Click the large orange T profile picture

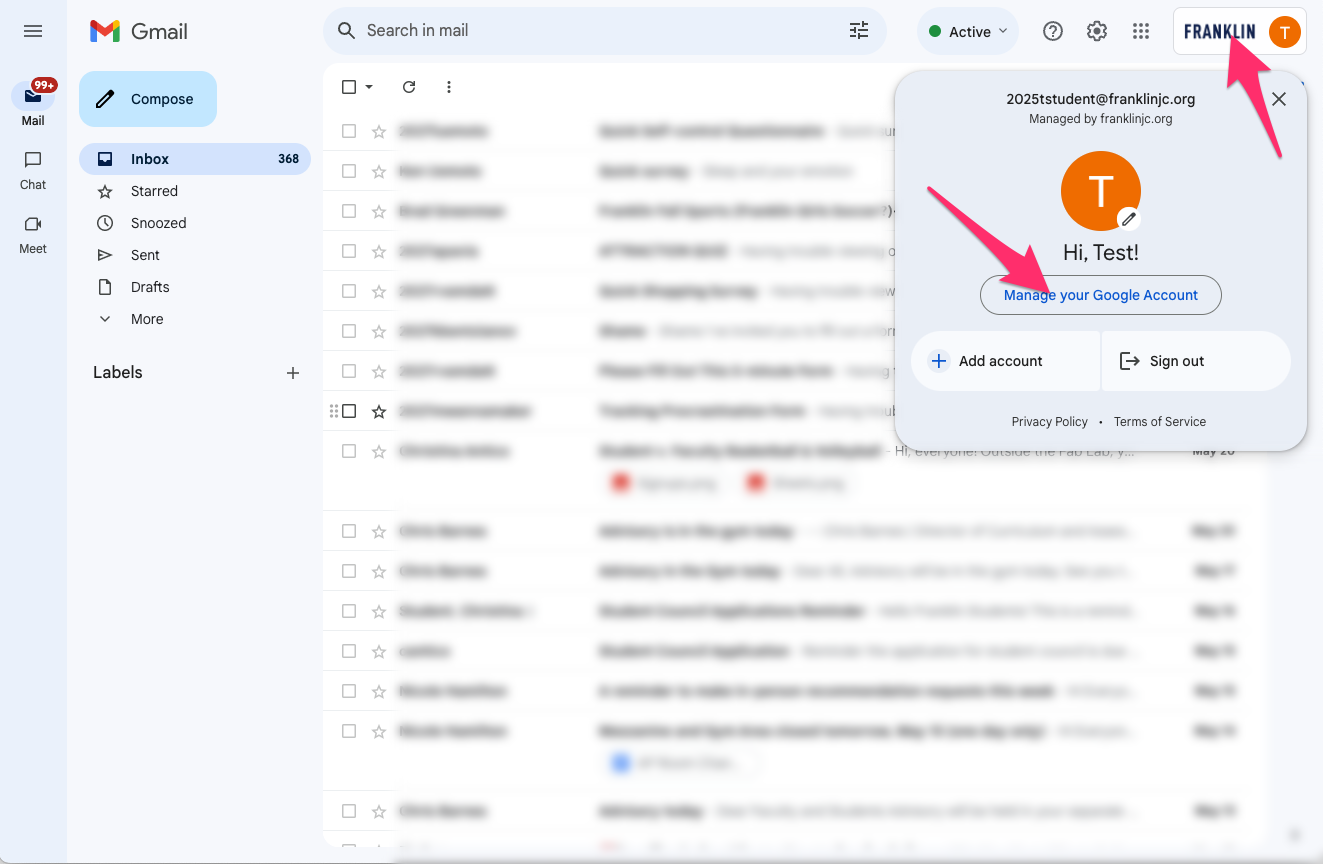click(x=1100, y=191)
